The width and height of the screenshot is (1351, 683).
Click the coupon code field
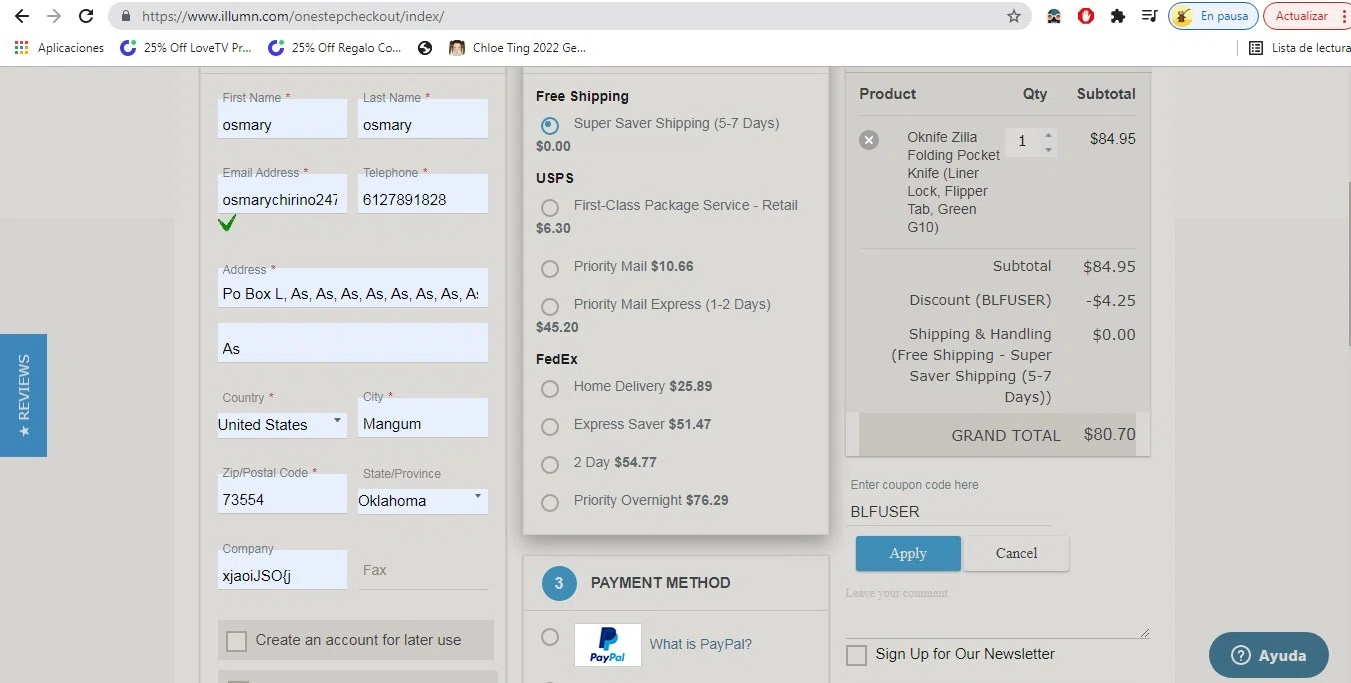tap(948, 511)
